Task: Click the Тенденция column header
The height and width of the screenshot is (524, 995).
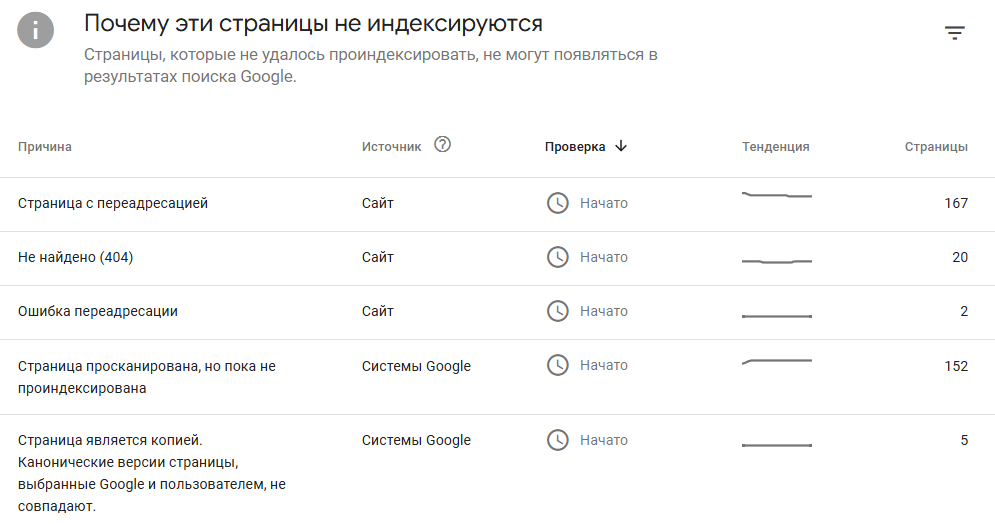Action: coord(776,147)
